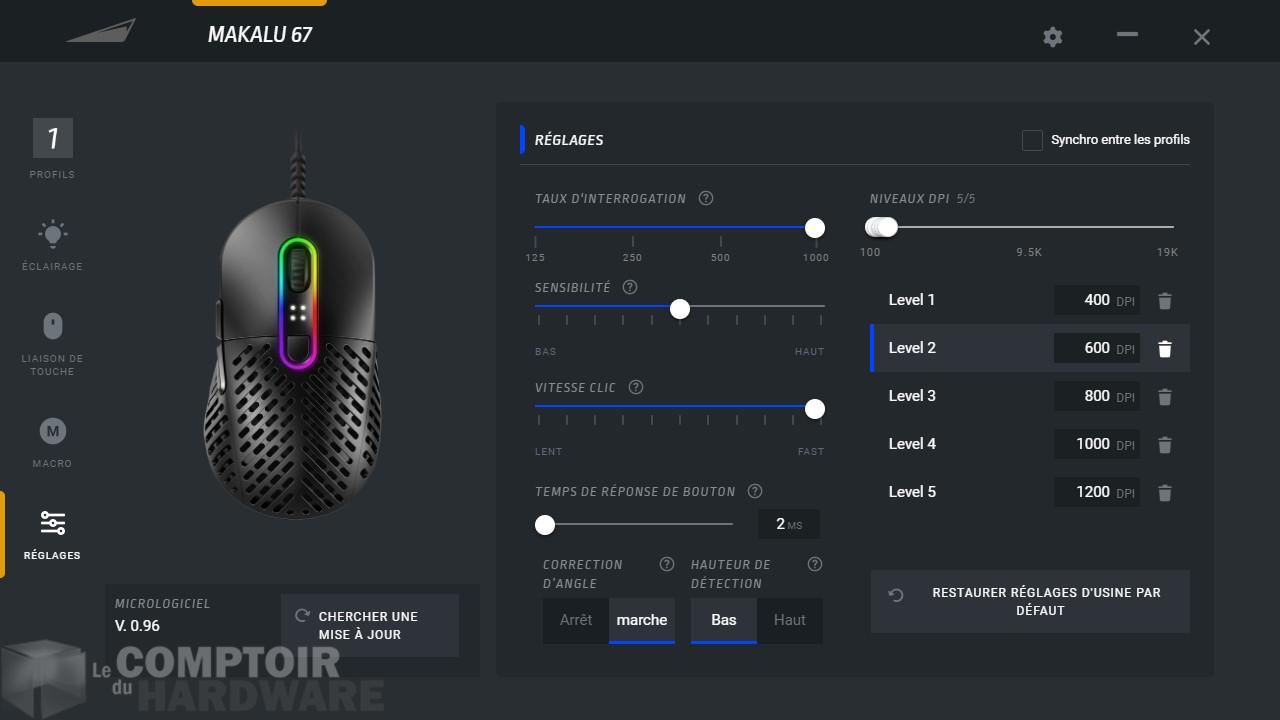Show help for Hauteur de détection
The image size is (1280, 720).
[x=814, y=564]
